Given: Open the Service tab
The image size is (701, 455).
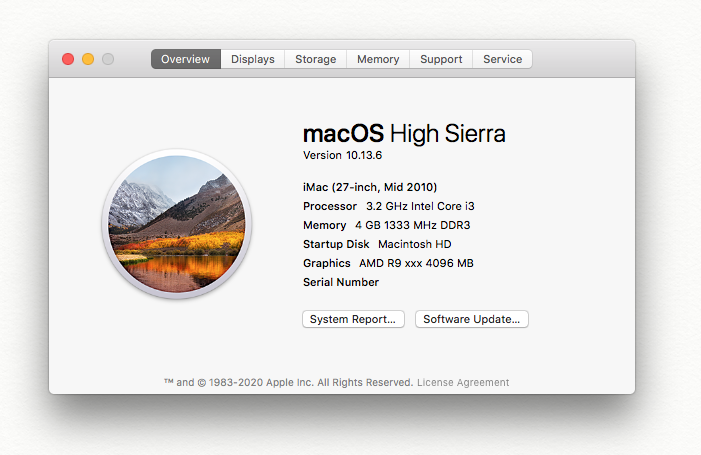Looking at the screenshot, I should click(503, 59).
